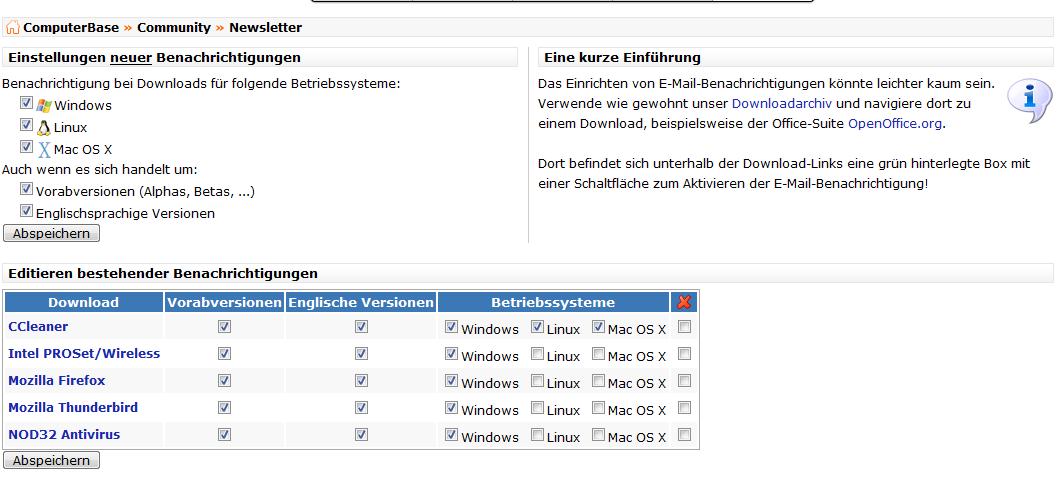Click the Vorabversionen column header
Viewport: 1059px width, 479px height.
point(225,302)
